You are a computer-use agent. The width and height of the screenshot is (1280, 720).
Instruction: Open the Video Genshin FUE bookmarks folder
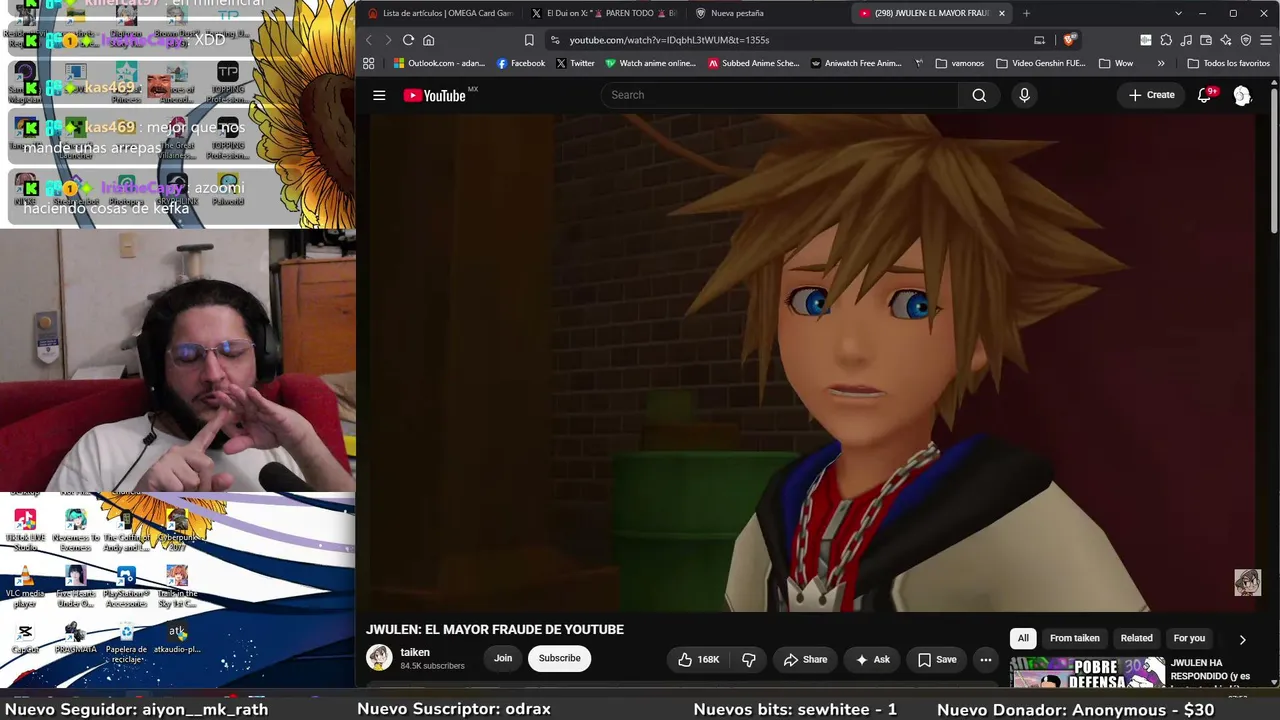pyautogui.click(x=1040, y=63)
